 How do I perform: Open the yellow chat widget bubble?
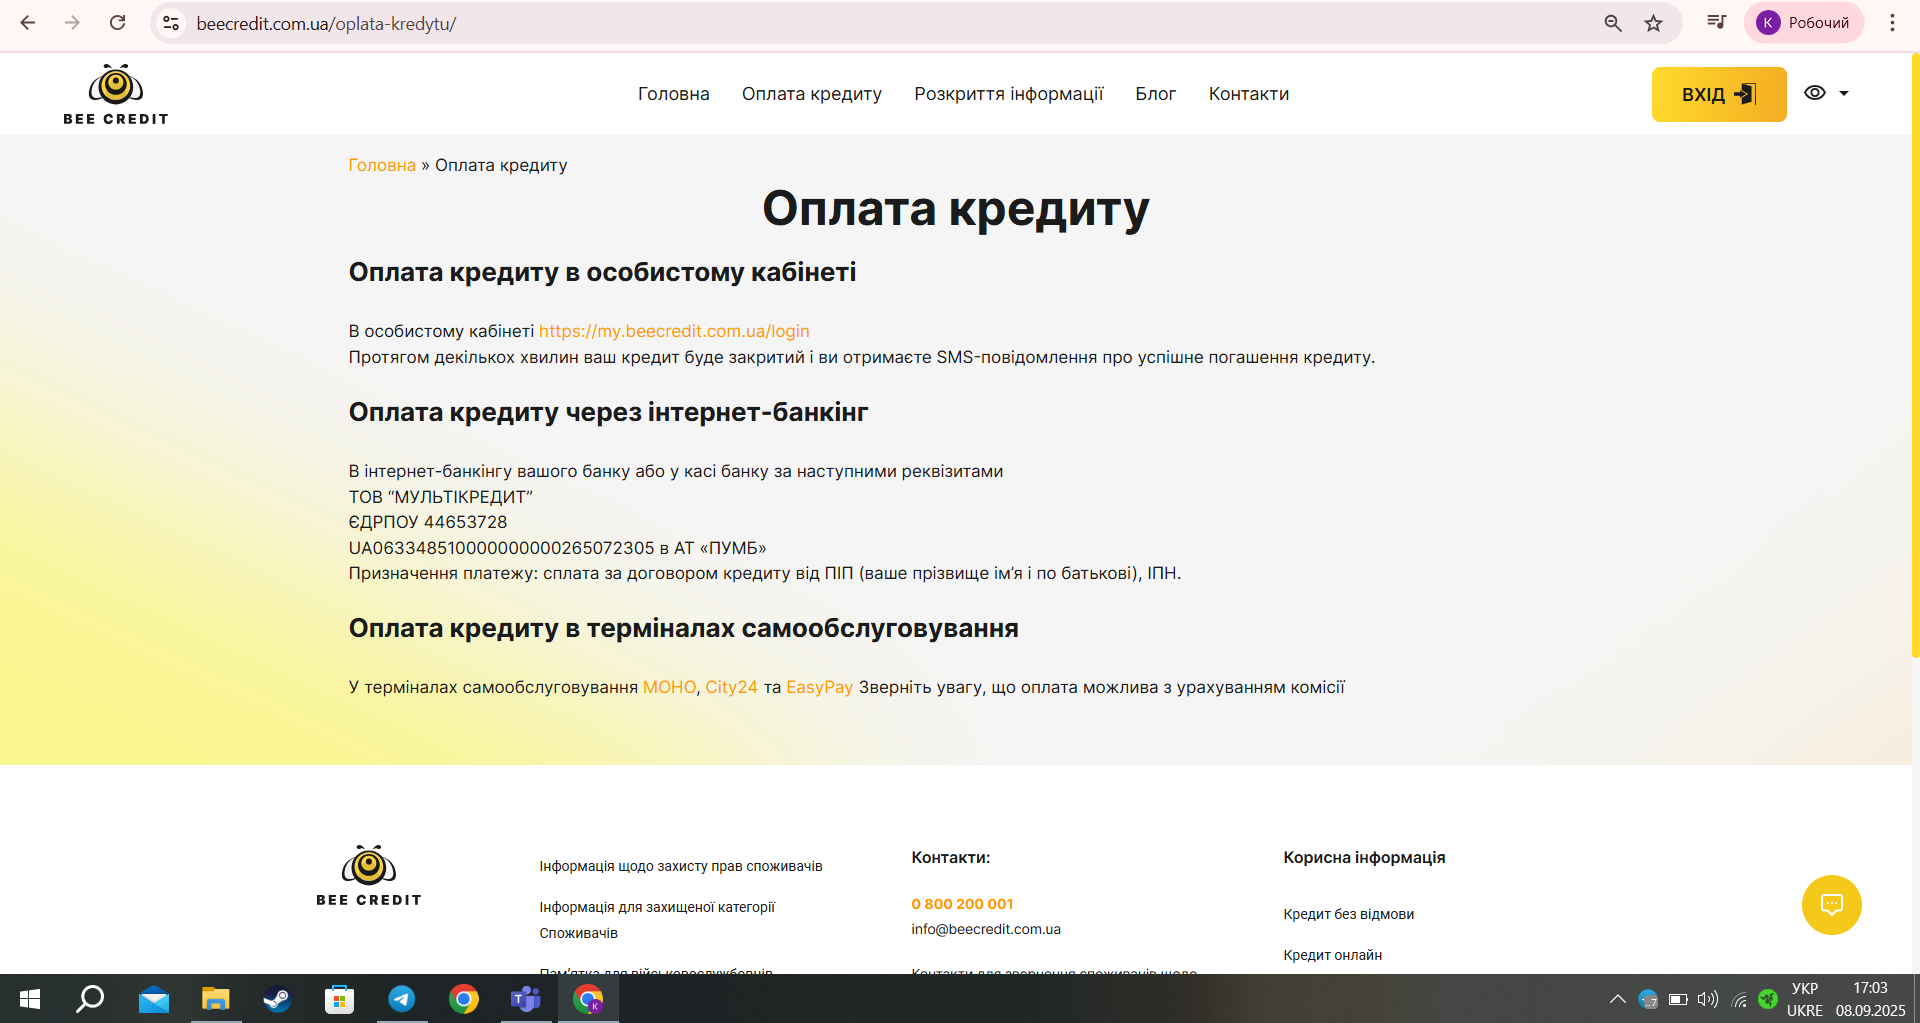coord(1831,905)
